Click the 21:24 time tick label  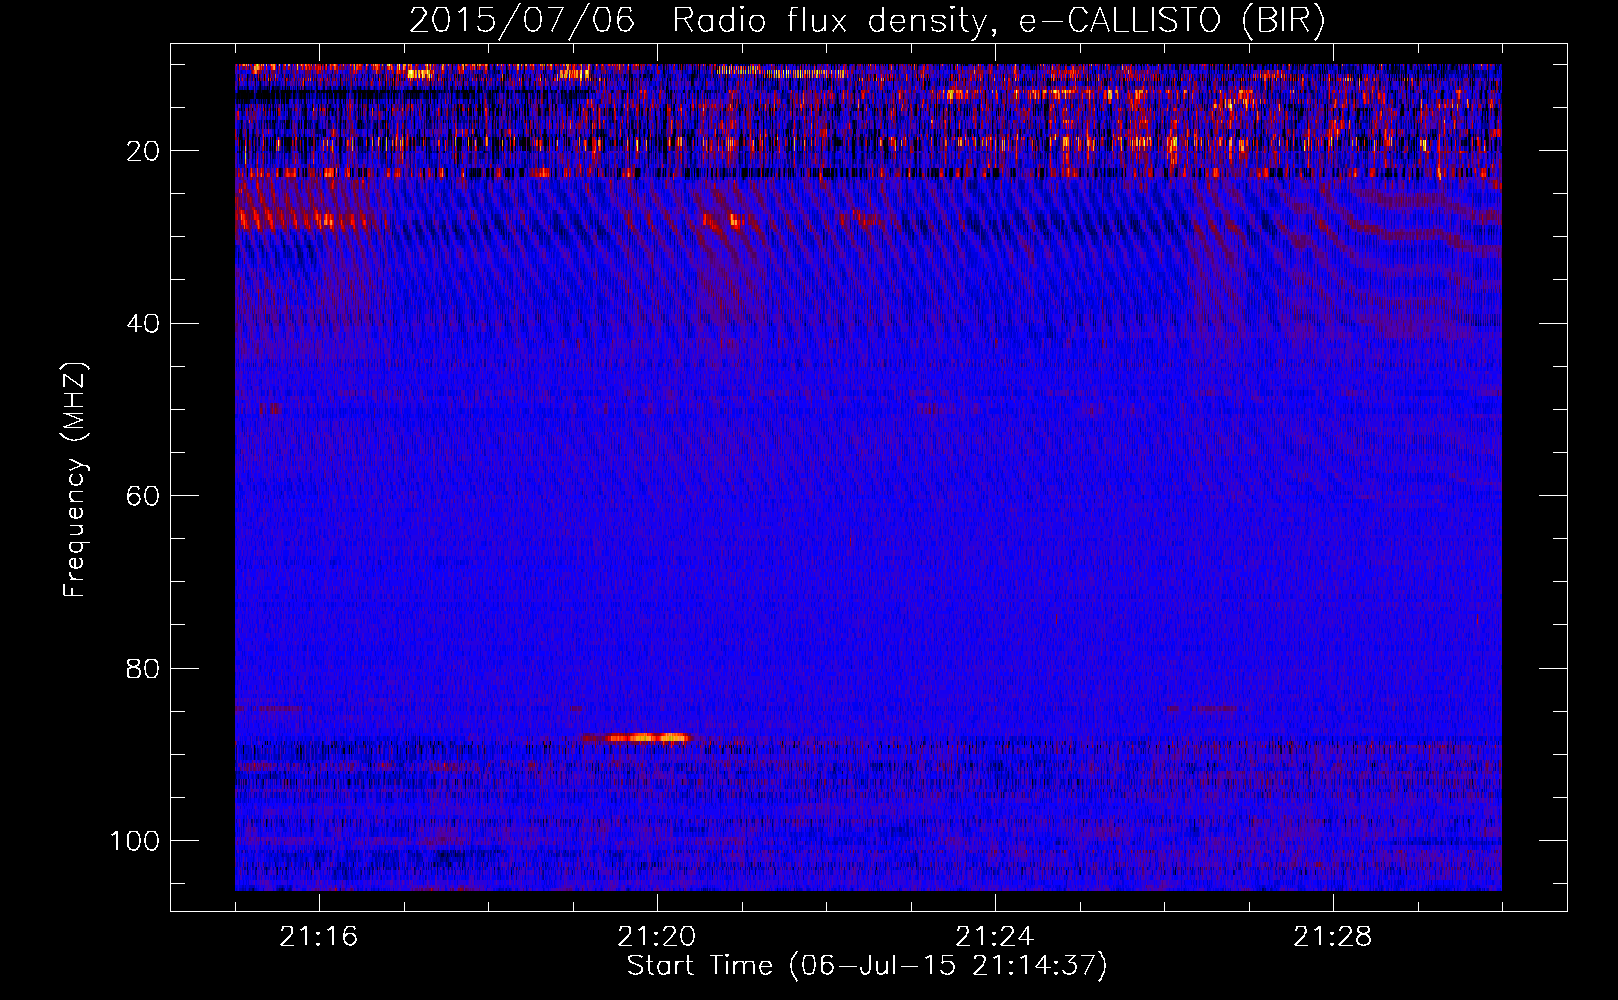(x=995, y=937)
